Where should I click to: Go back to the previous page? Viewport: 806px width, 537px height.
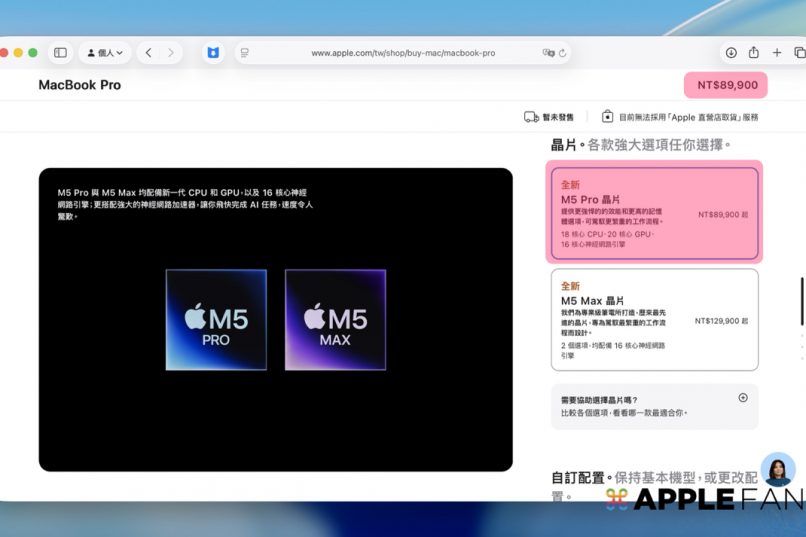click(149, 53)
